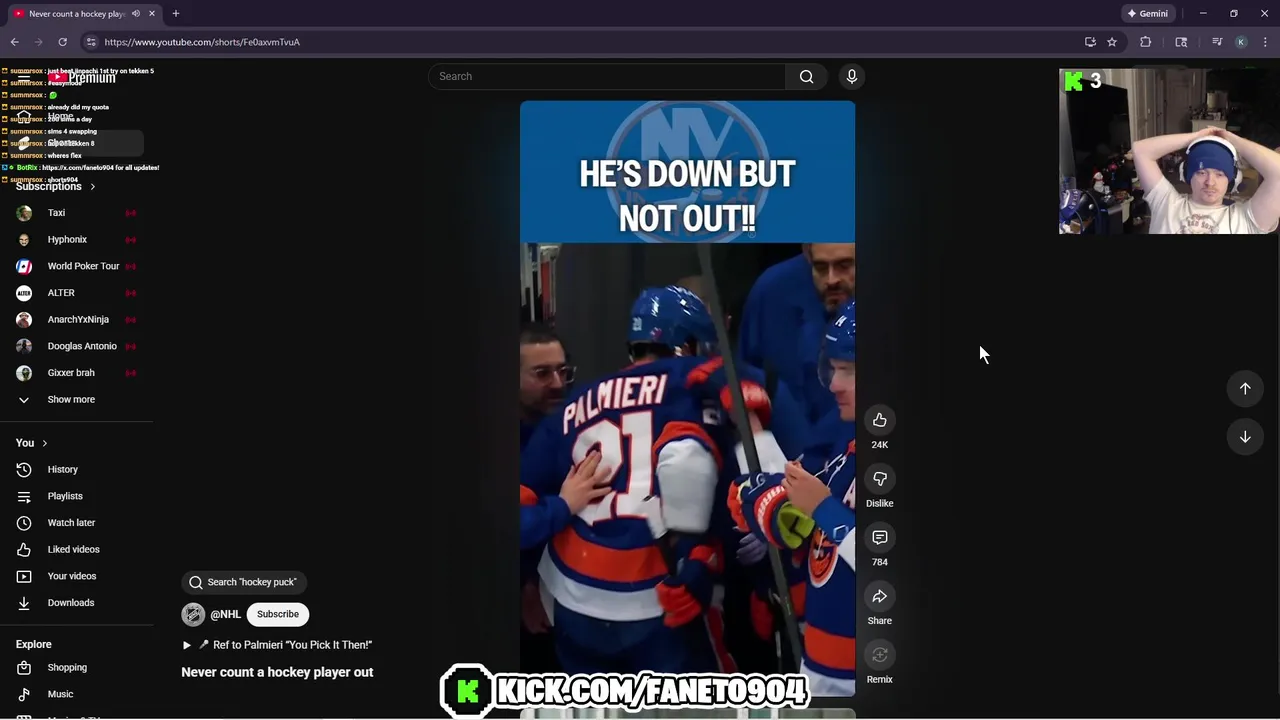Expand the You section

tap(31, 442)
